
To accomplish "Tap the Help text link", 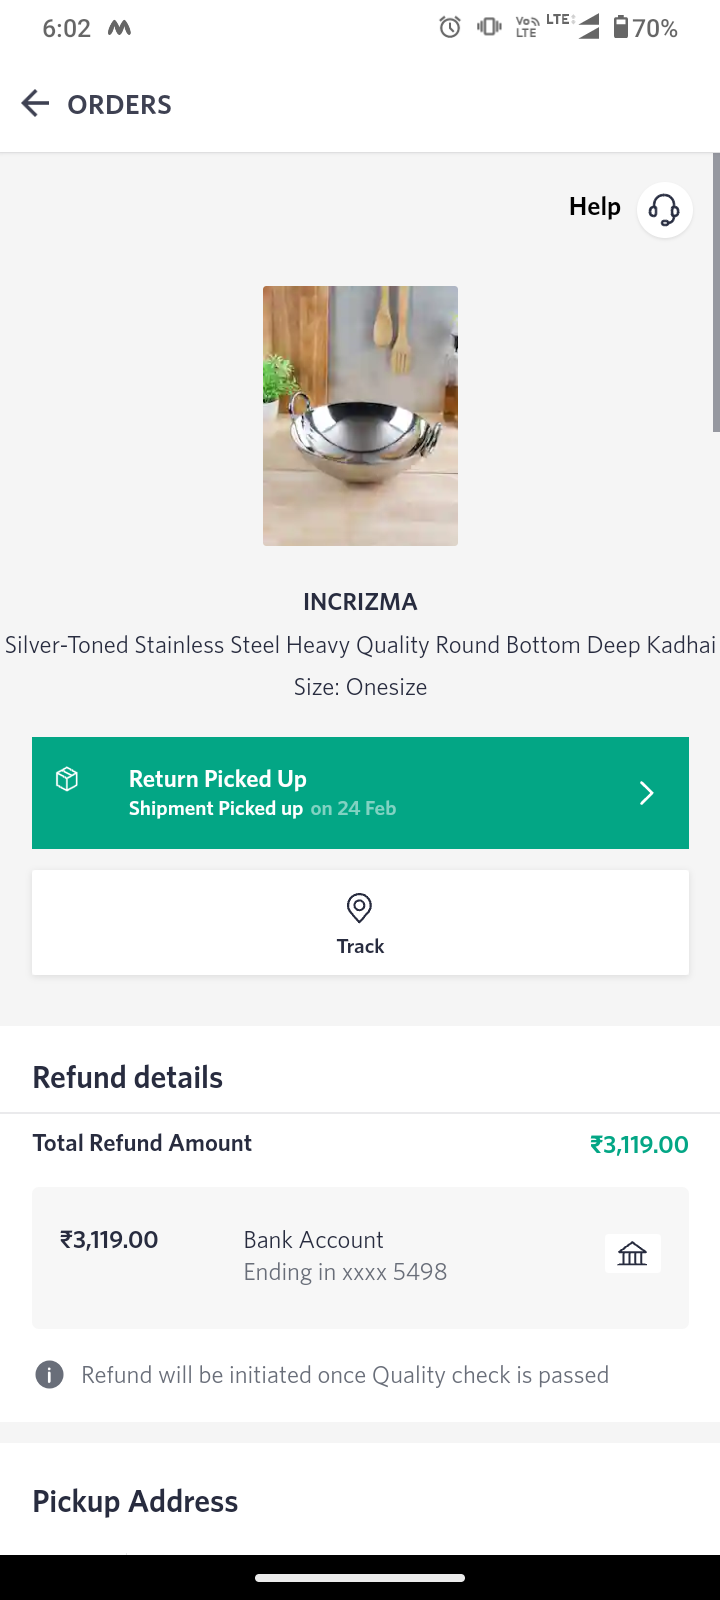I will 594,207.
